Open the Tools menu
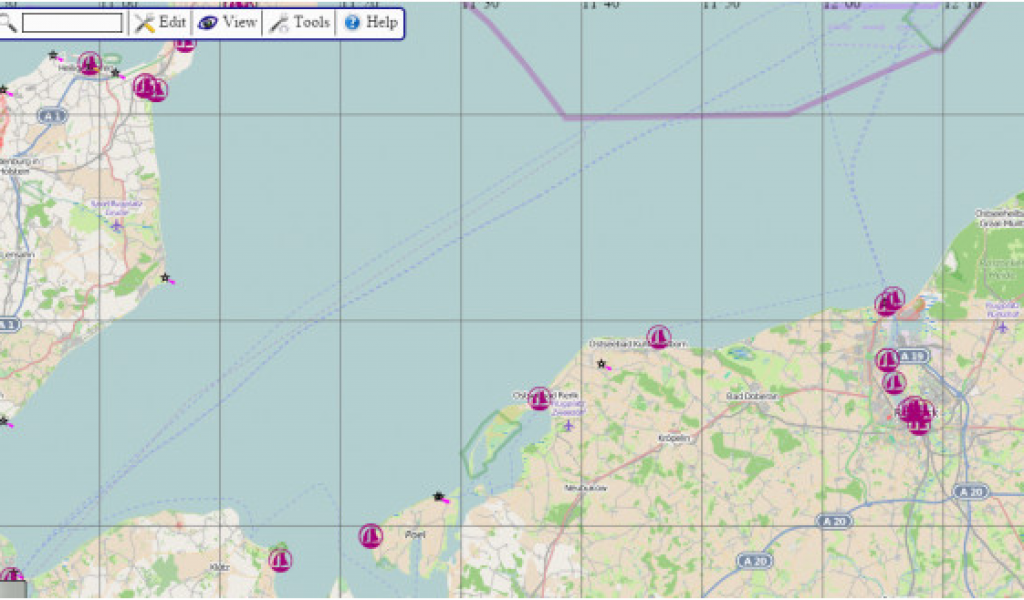This screenshot has height=600, width=1024. [300, 23]
